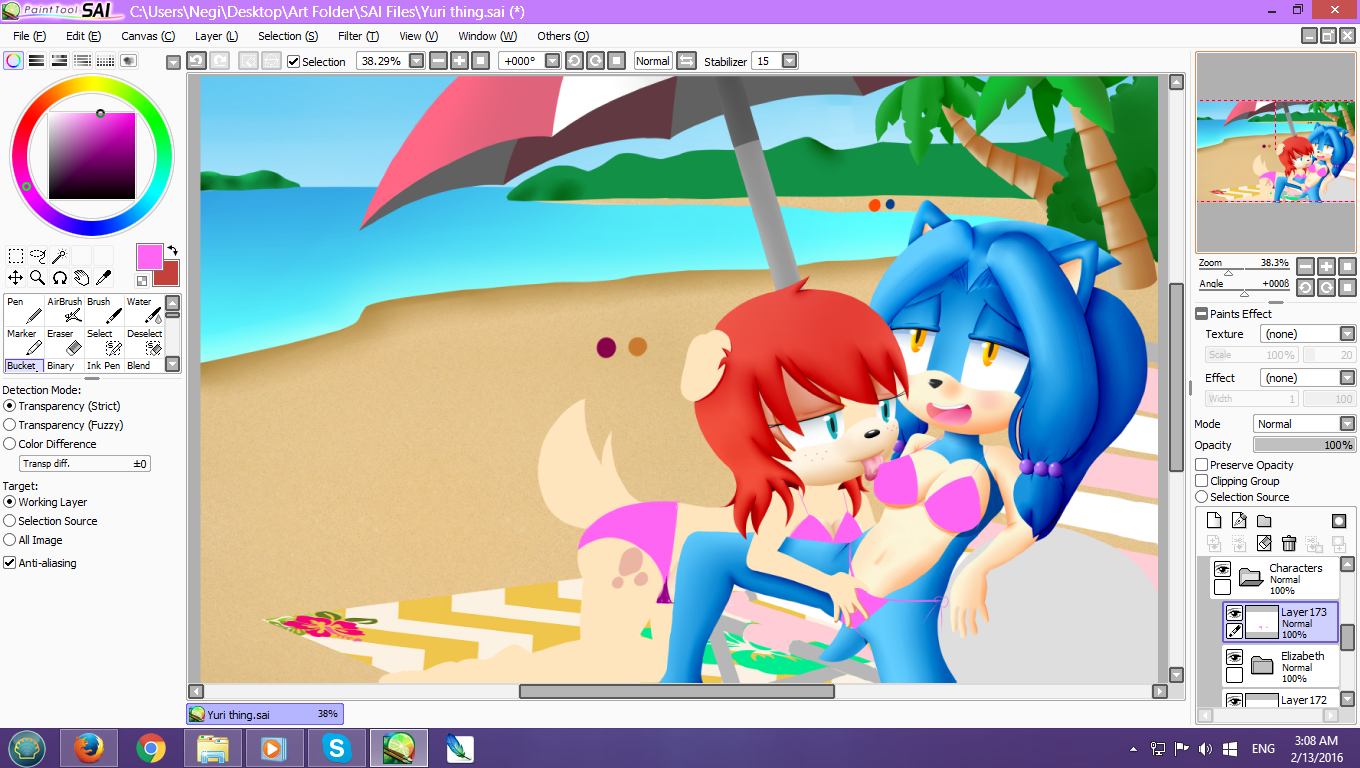Show the color wheel panel
Screen dimensions: 1360x768
(14, 60)
